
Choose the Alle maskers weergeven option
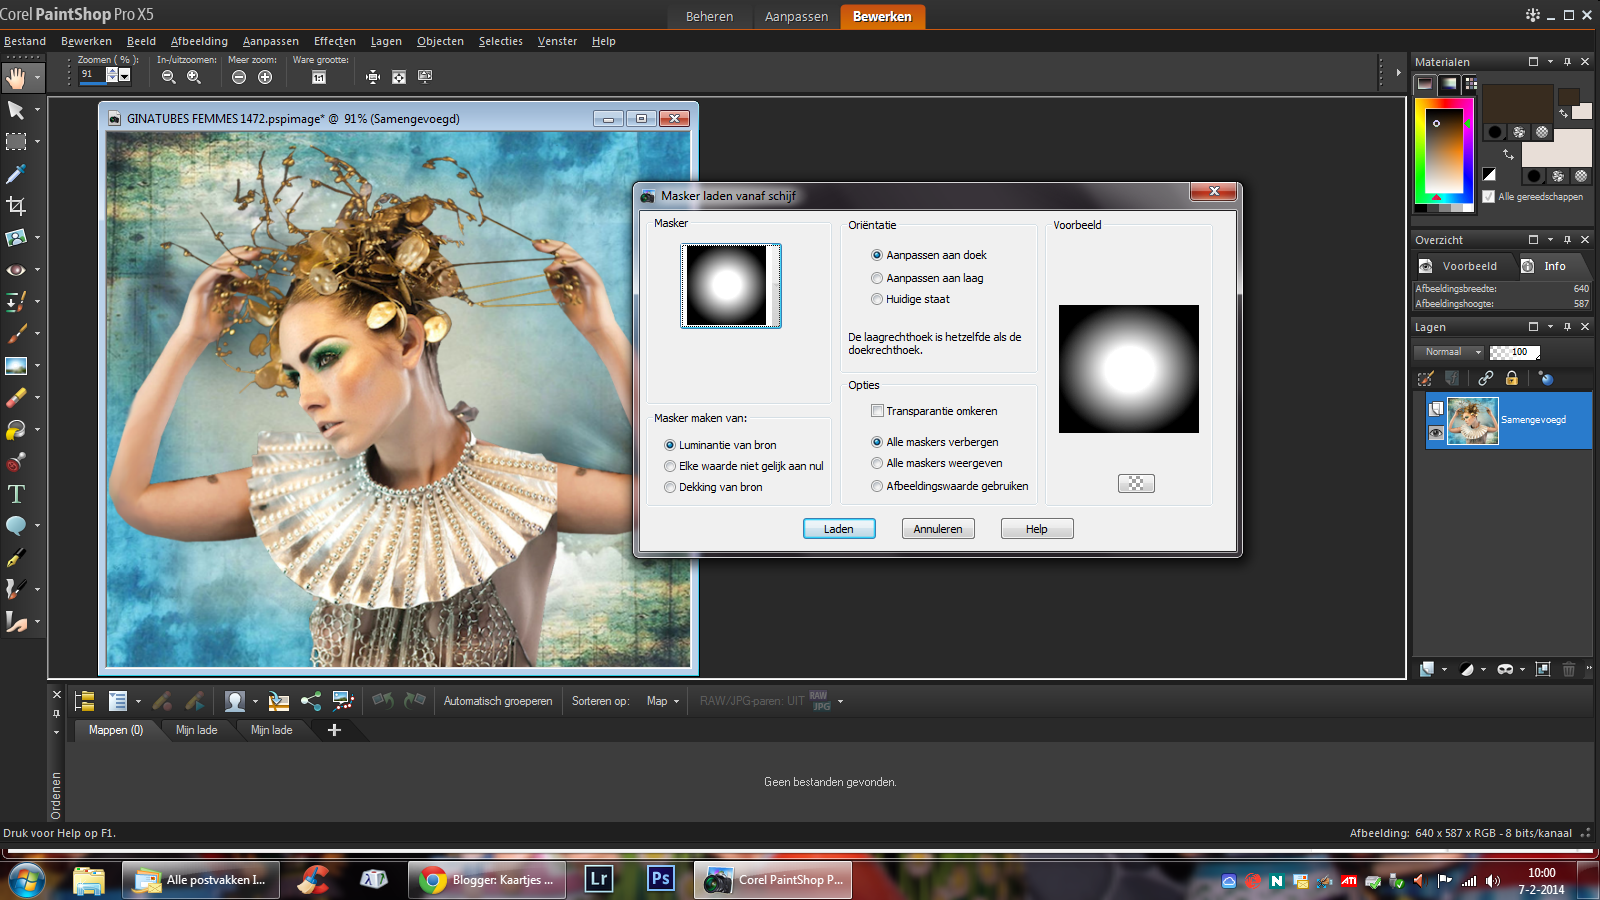(877, 463)
